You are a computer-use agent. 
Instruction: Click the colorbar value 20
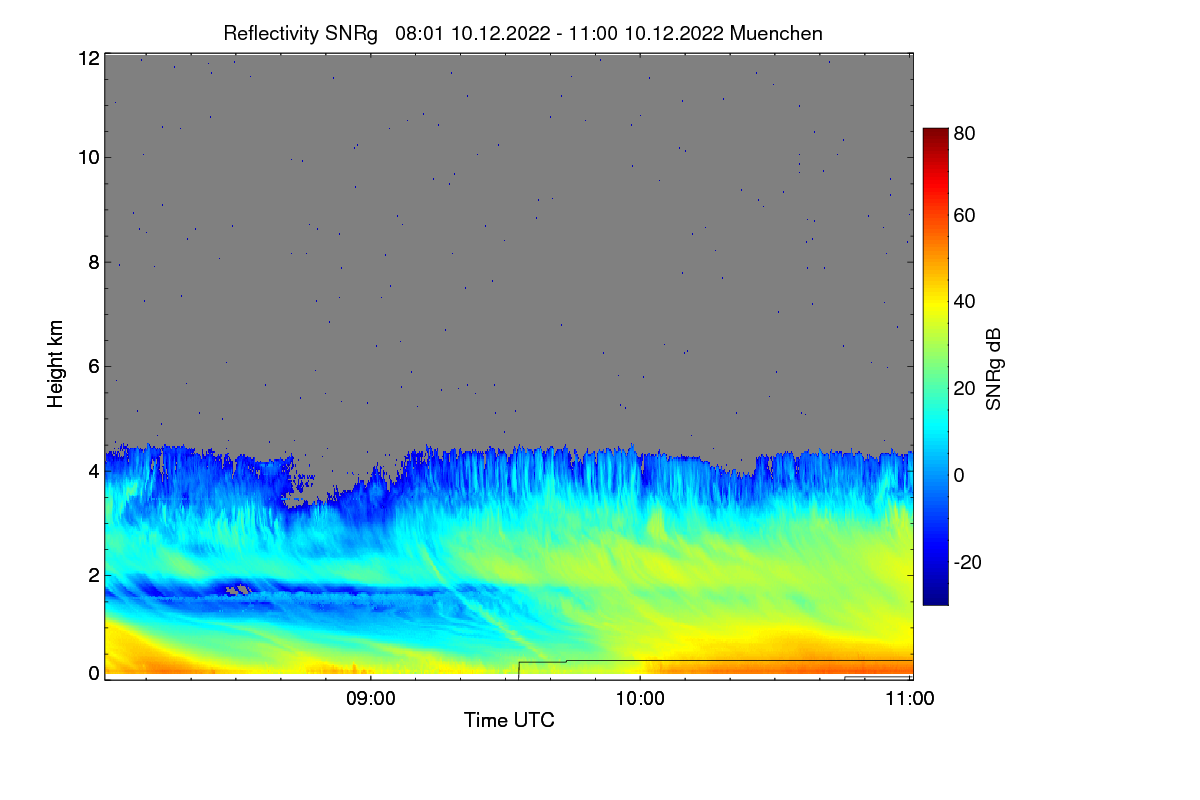pos(965,388)
